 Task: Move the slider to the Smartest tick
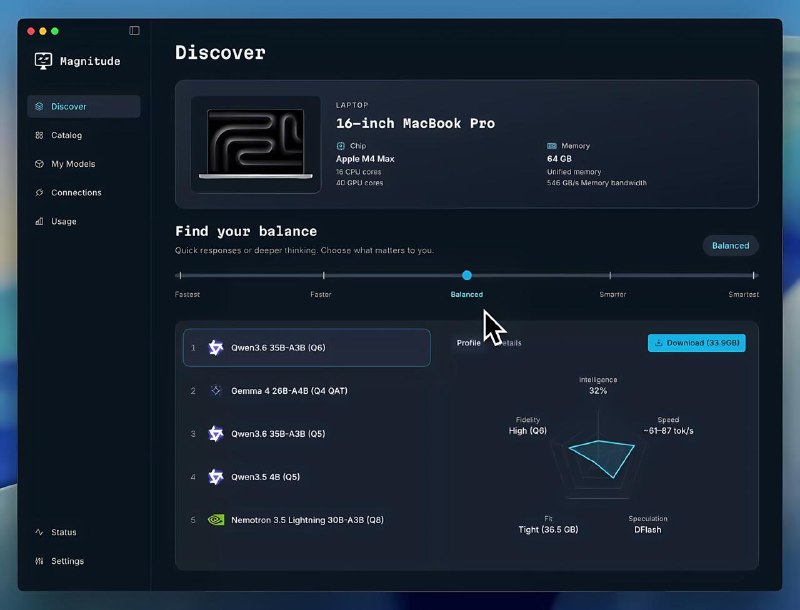pos(754,275)
